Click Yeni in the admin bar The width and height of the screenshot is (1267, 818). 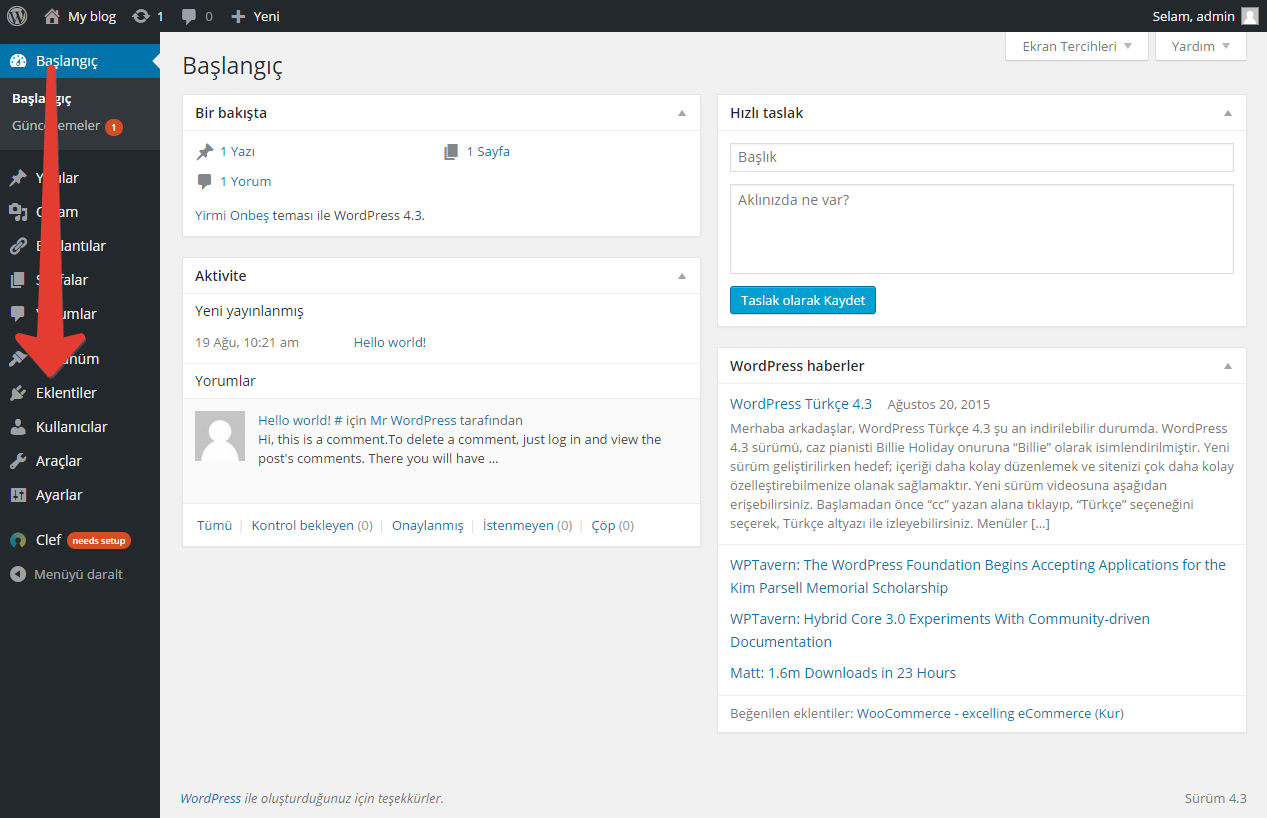point(255,16)
